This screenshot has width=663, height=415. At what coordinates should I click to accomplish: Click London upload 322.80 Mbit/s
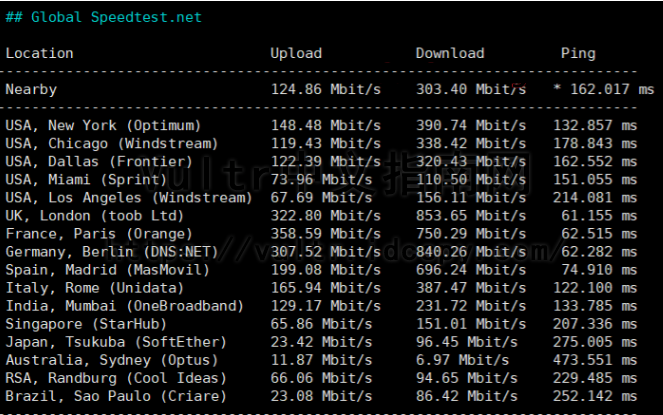coord(326,216)
